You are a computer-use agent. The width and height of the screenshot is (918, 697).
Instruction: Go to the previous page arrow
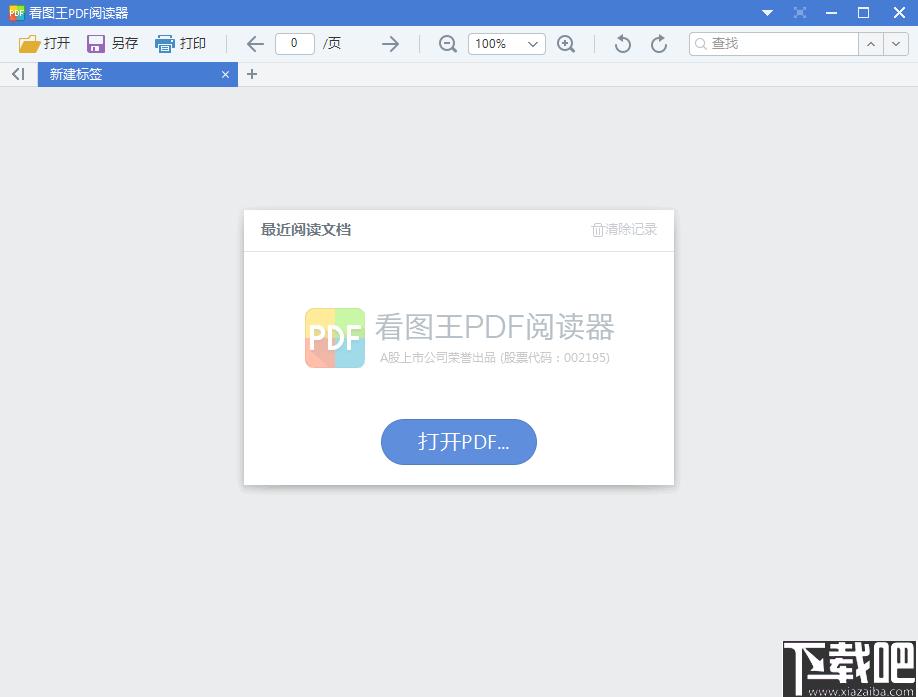(255, 44)
